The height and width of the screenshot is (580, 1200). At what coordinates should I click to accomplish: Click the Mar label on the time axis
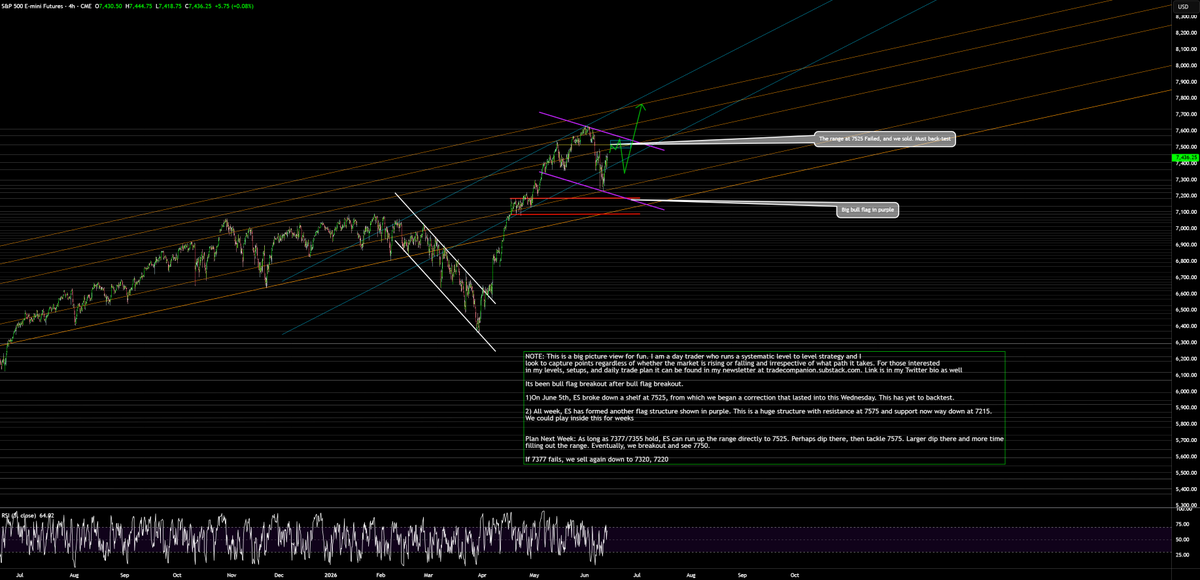[x=427, y=576]
